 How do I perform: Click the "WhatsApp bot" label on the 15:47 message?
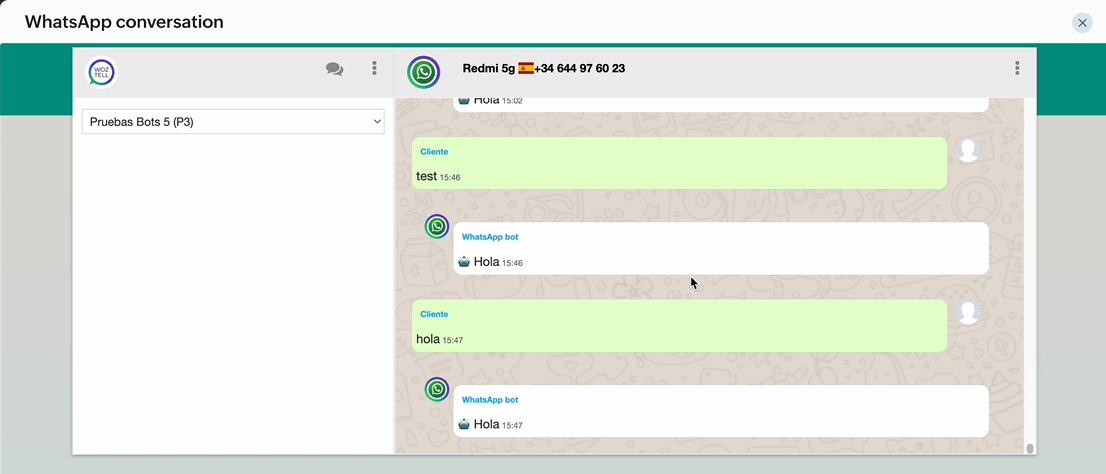tap(490, 400)
